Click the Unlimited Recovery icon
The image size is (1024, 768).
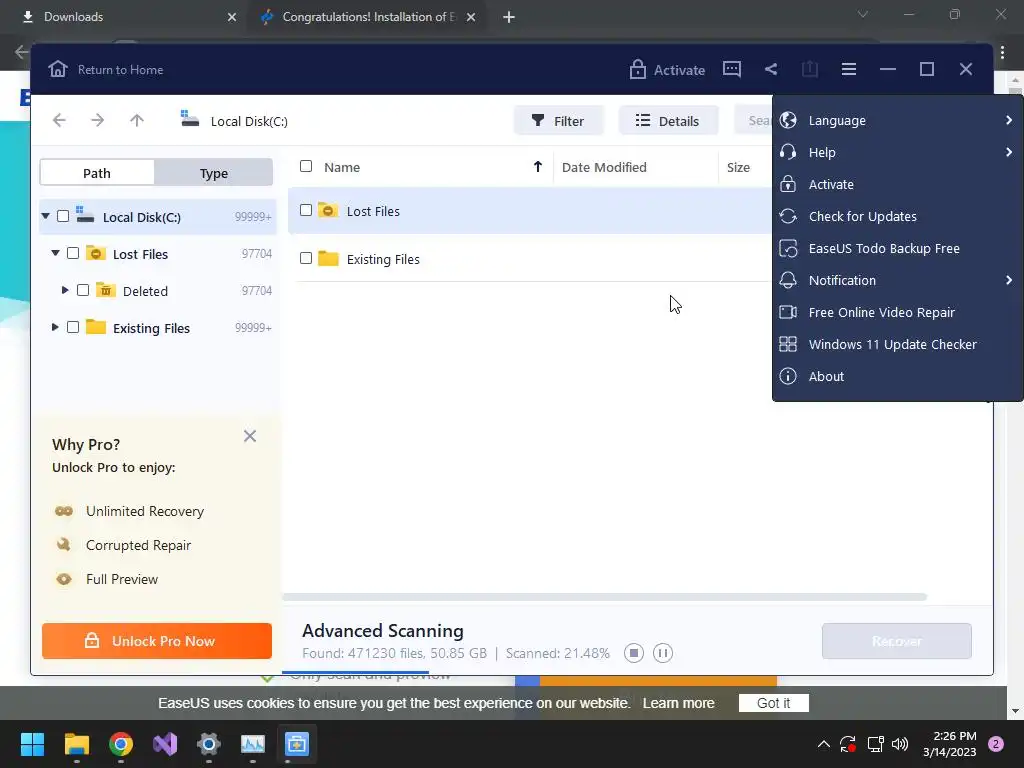tap(64, 511)
